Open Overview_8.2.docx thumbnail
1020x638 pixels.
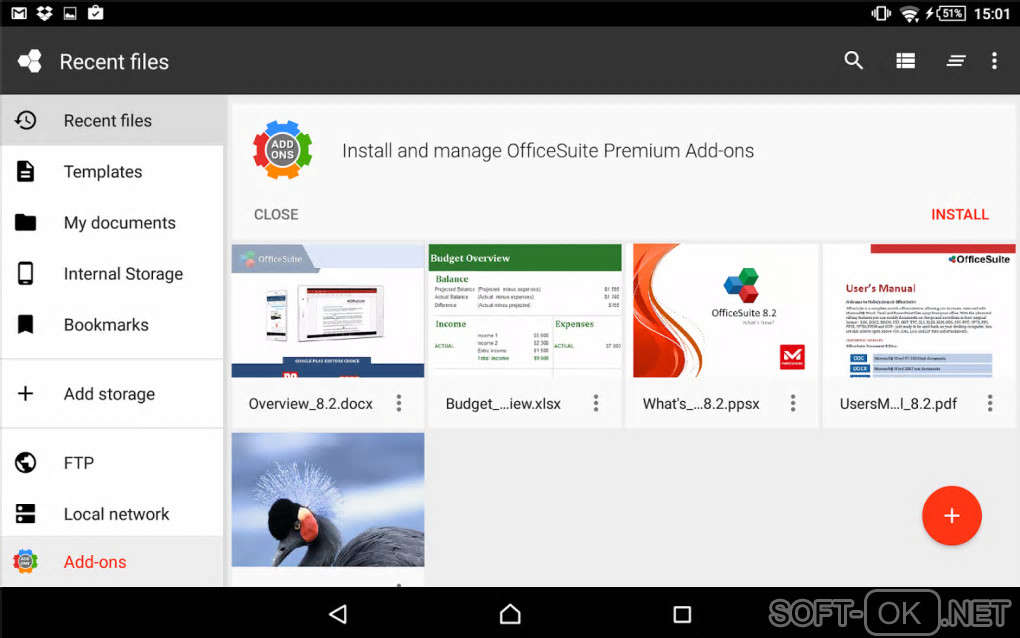coord(328,310)
